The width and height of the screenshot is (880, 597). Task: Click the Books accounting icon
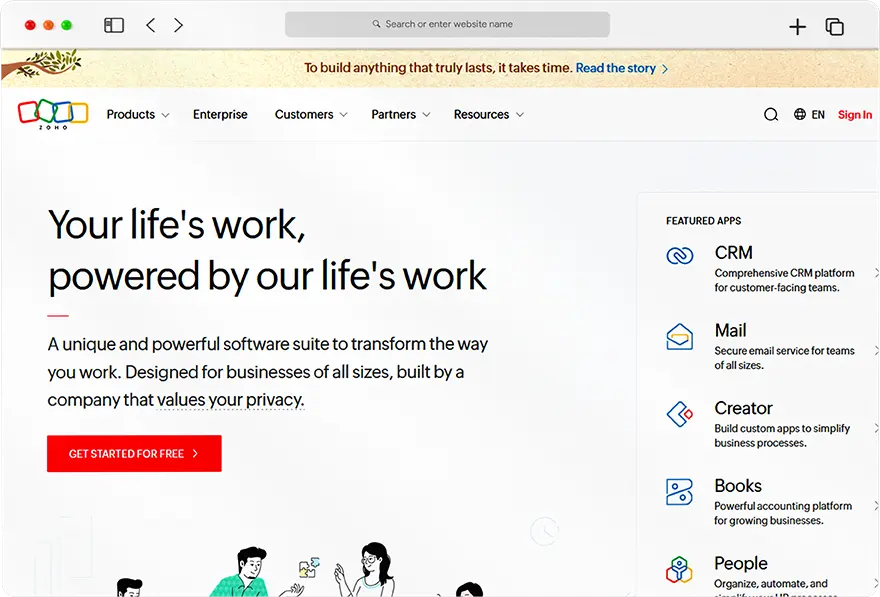coord(679,492)
